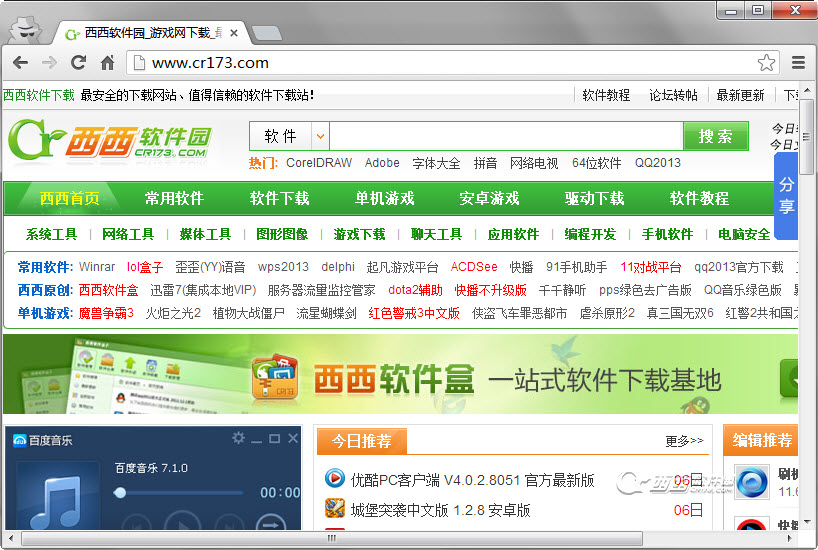Click the Winrar common software link
Screen dimensions: 818x550
click(x=97, y=267)
